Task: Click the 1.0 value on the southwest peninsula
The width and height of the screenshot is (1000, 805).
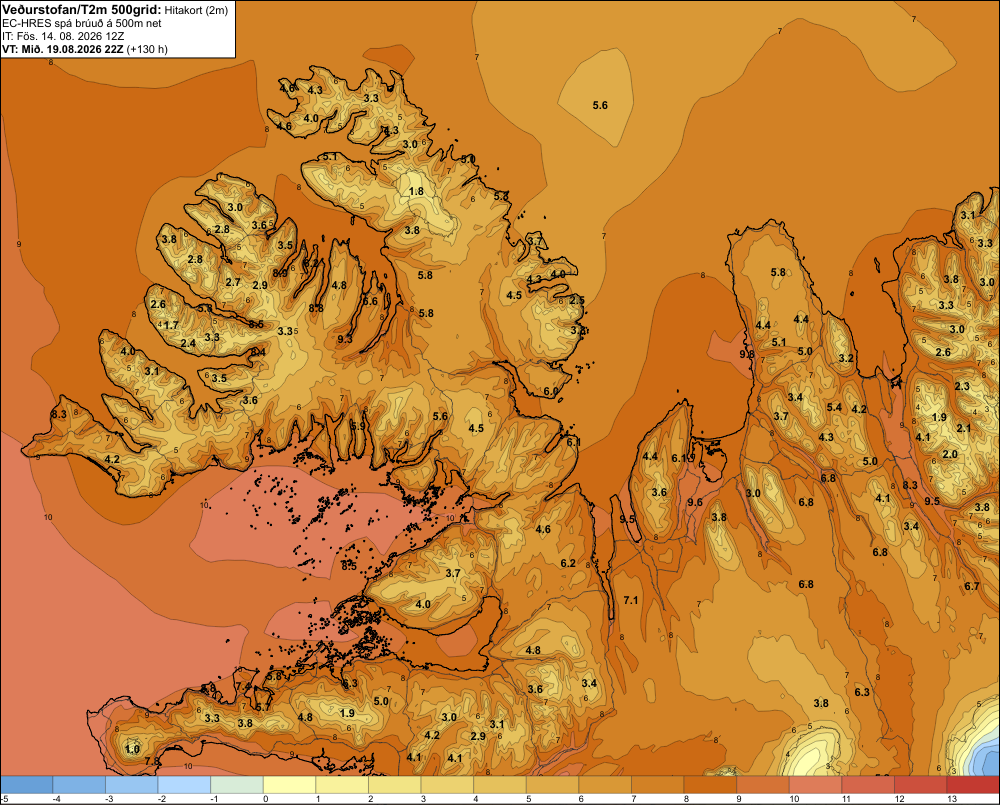Action: point(132,749)
